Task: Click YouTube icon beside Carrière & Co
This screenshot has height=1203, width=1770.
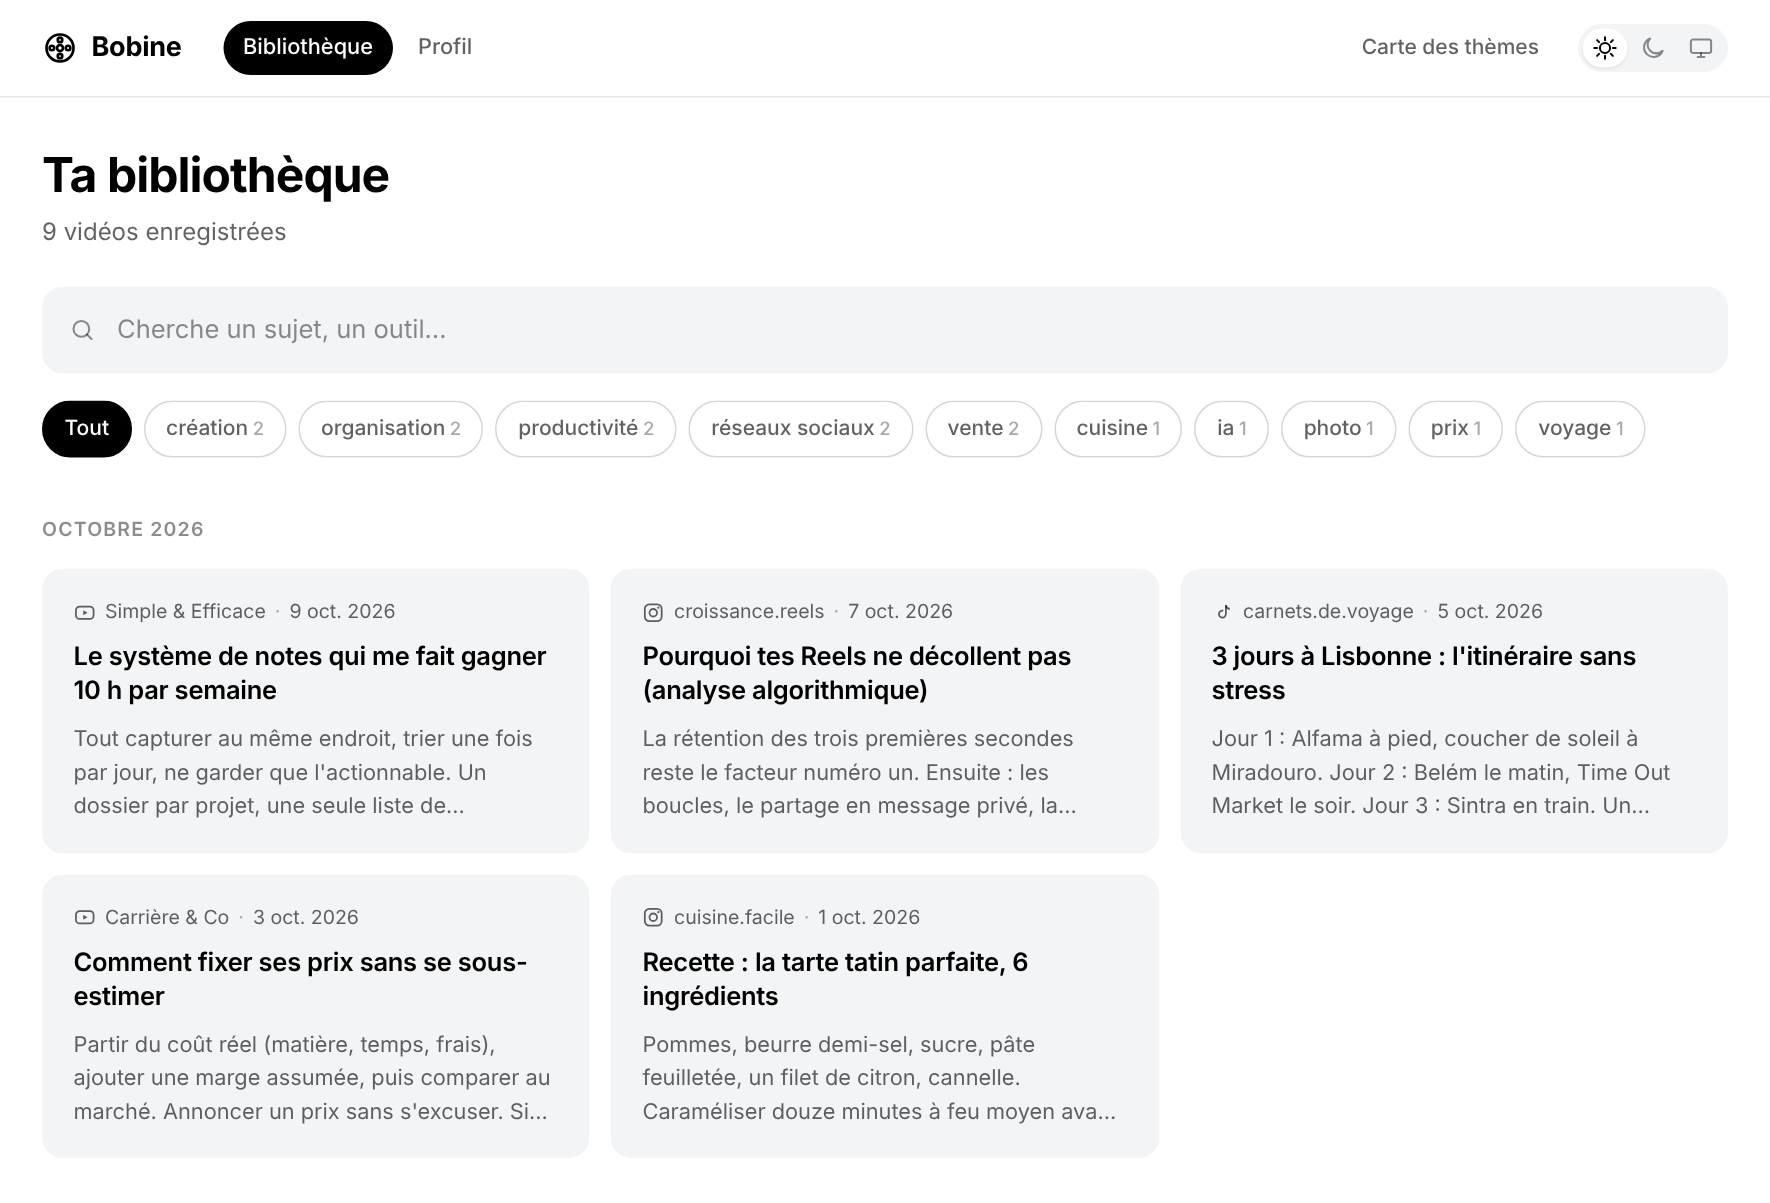Action: [x=85, y=917]
